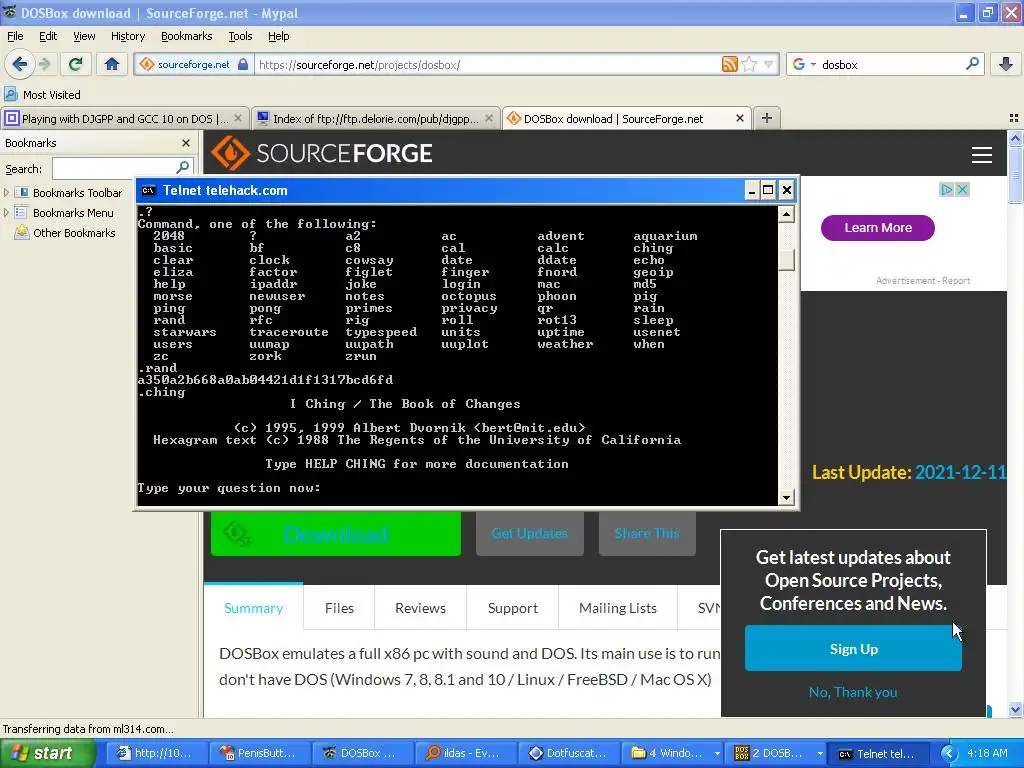Expand hidden system tray icons arrow
The image size is (1024, 768).
[949, 753]
